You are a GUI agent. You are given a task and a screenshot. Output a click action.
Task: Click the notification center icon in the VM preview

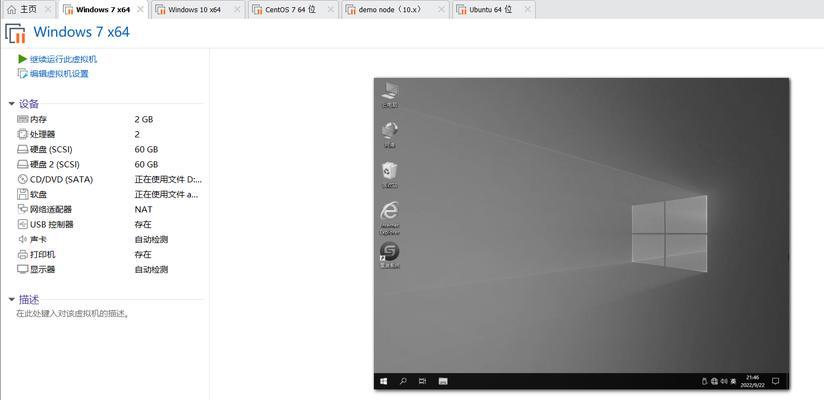[775, 381]
